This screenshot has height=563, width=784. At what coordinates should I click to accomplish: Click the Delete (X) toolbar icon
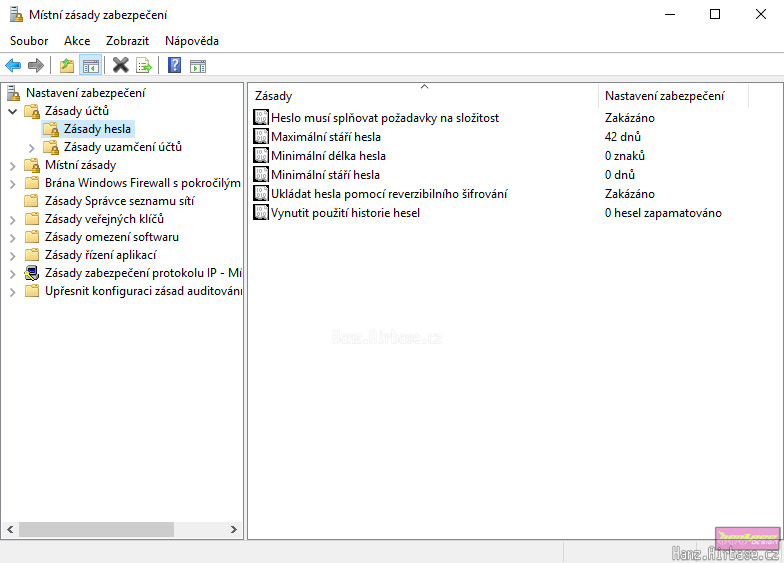pos(120,65)
